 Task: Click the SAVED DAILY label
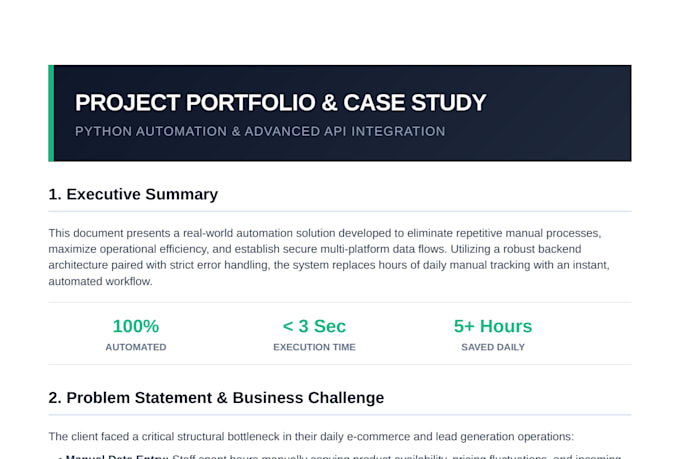493,347
